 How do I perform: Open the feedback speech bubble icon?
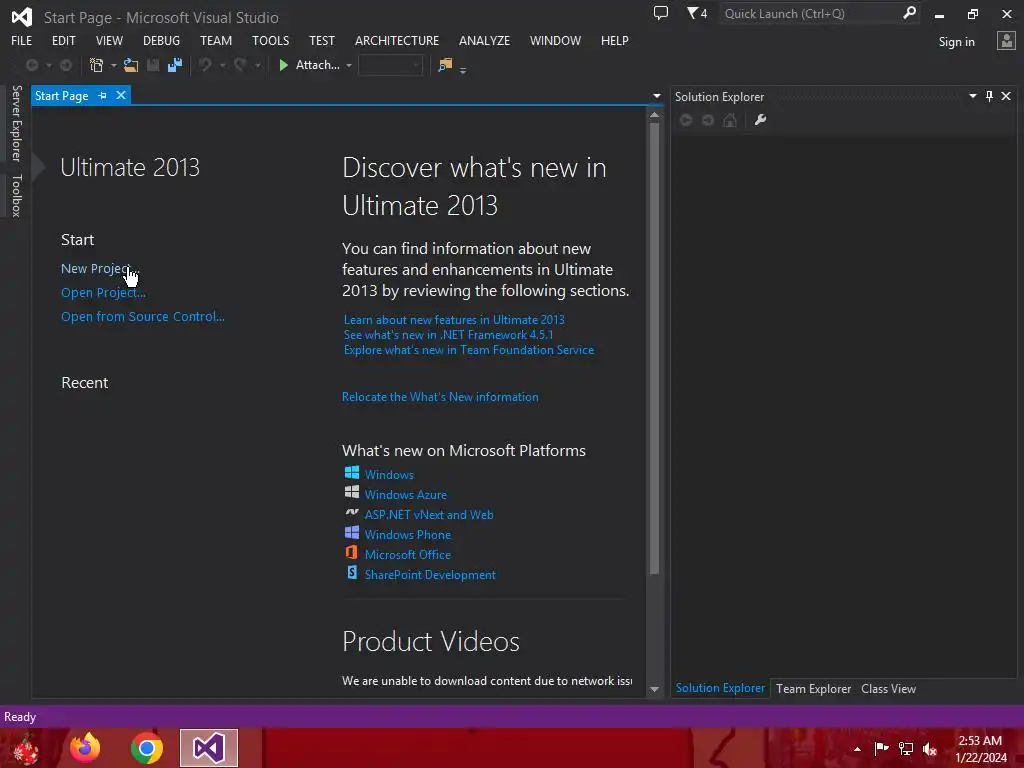[x=661, y=13]
